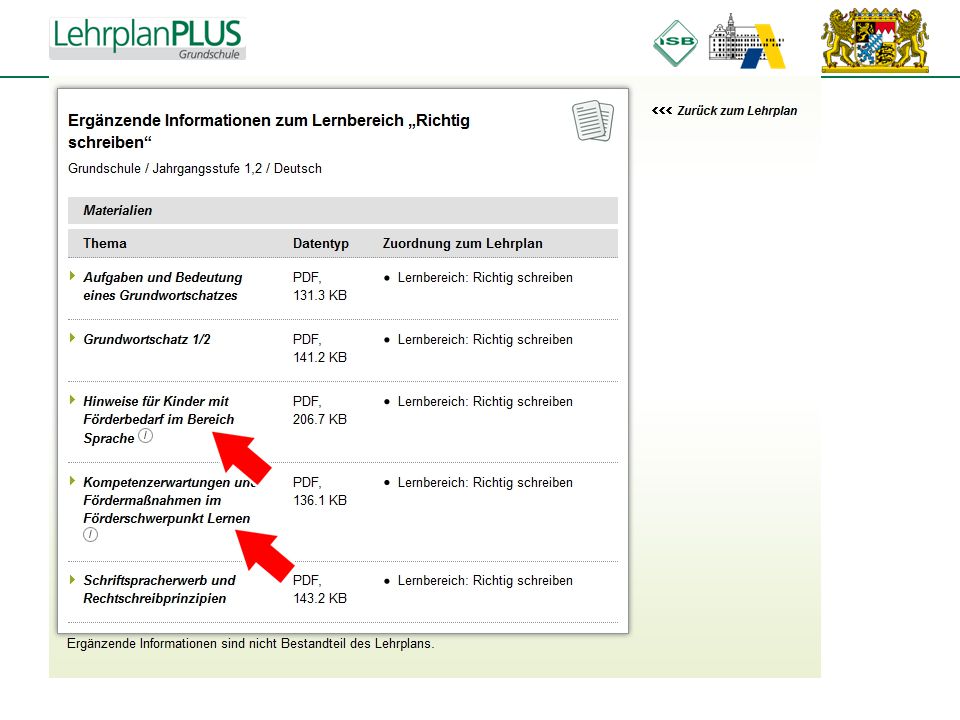The image size is (960, 720).
Task: Expand the arrow beside 'Aufgaben und Bedeutung'
Action: tap(72, 276)
